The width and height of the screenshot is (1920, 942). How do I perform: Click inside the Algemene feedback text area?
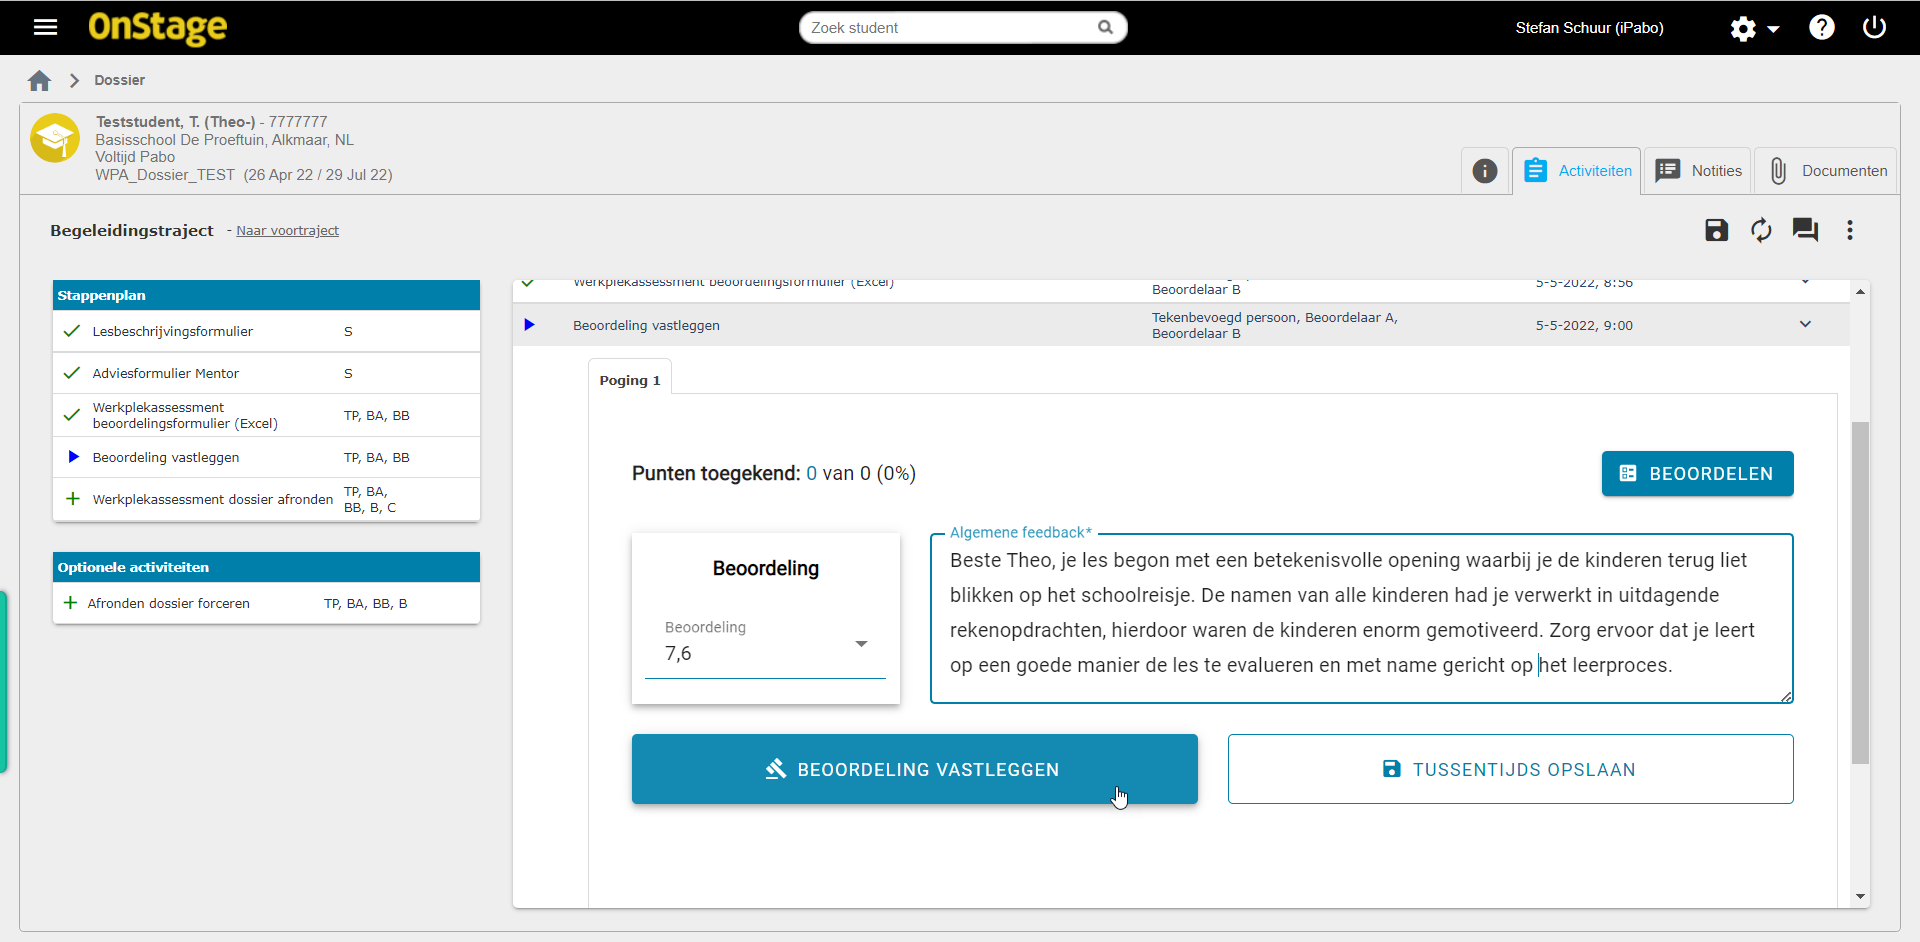pos(1361,618)
